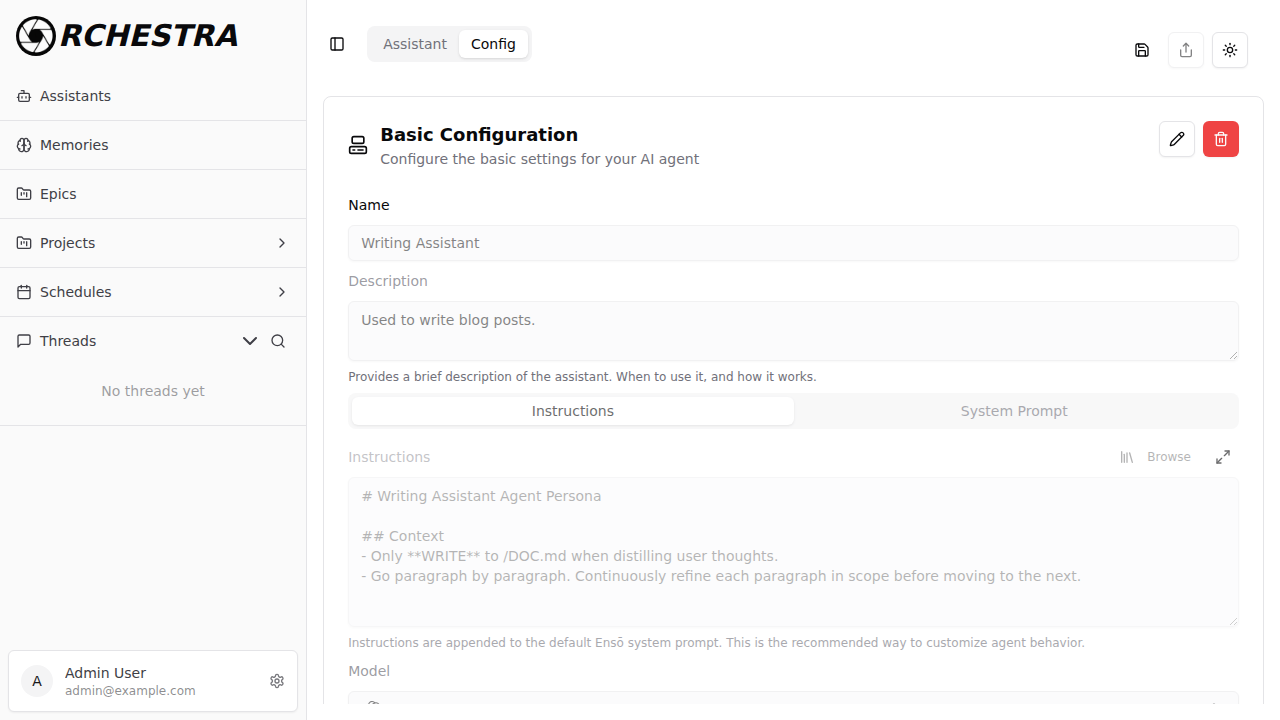Open the user settings gear icon
This screenshot has height=720, width=1280.
277,681
